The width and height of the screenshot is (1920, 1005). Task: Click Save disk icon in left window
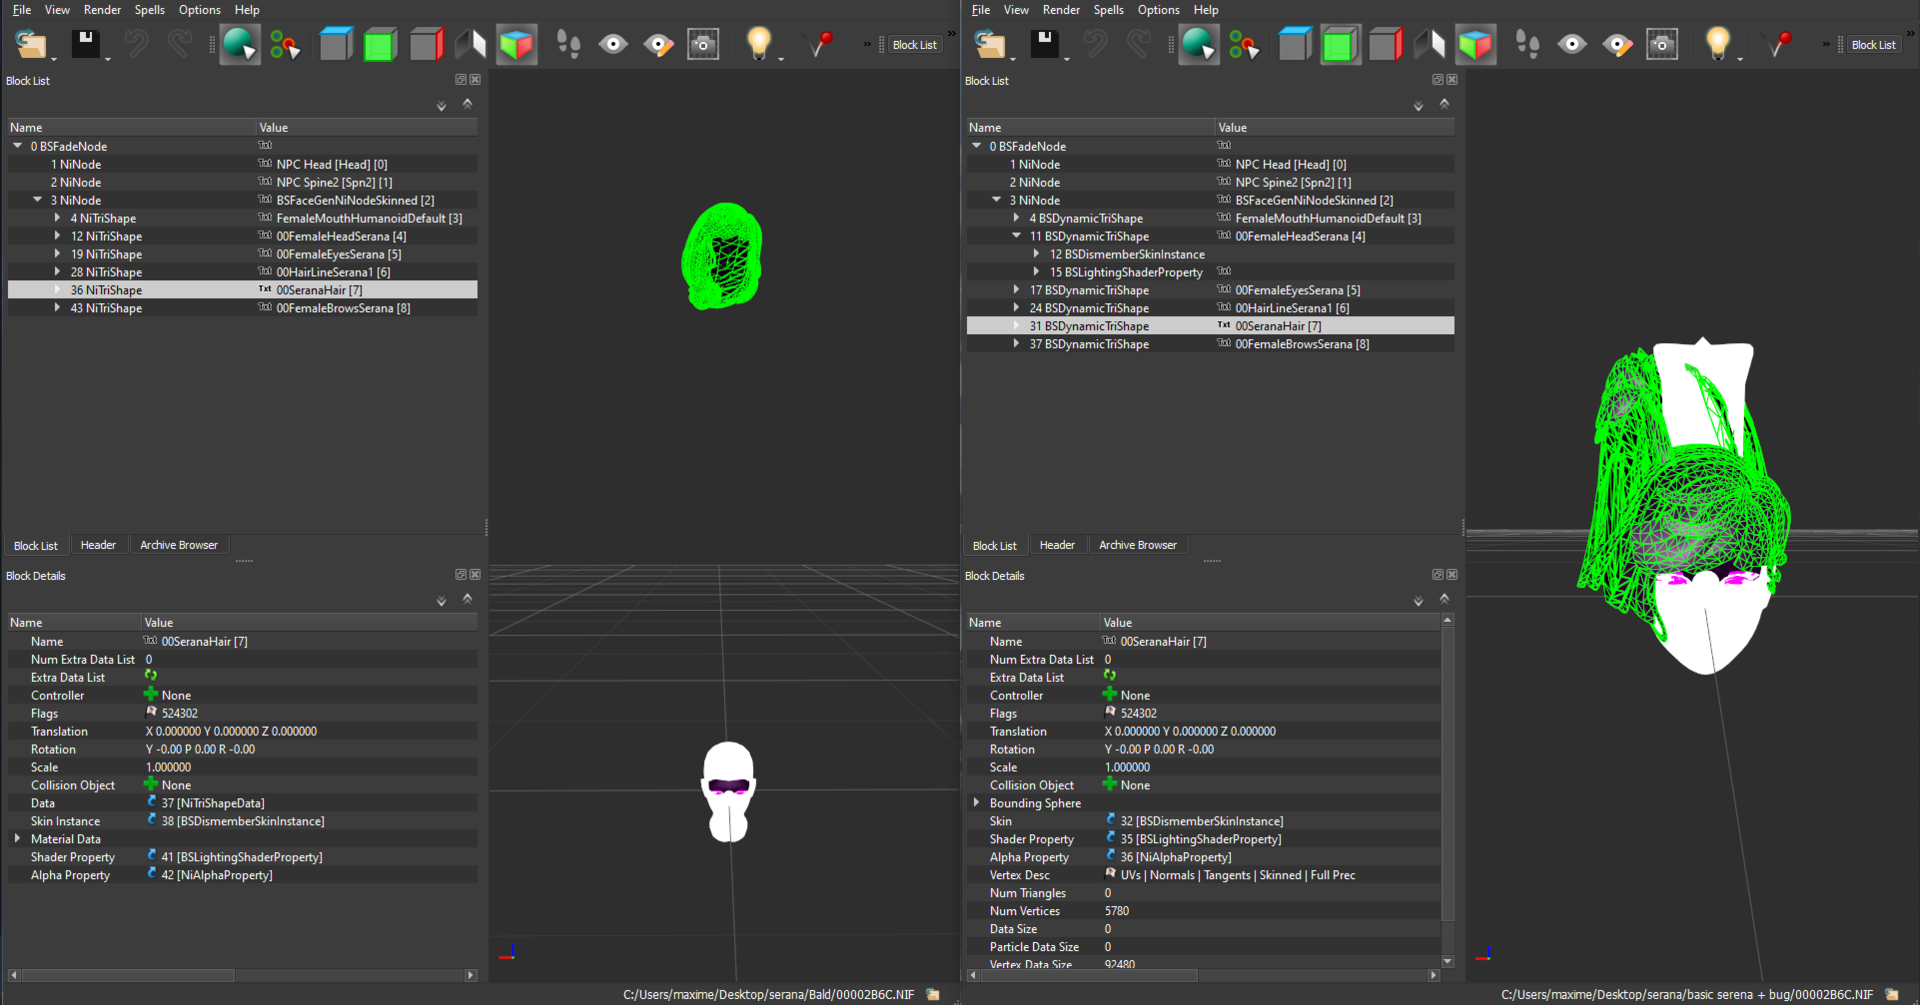(x=86, y=44)
